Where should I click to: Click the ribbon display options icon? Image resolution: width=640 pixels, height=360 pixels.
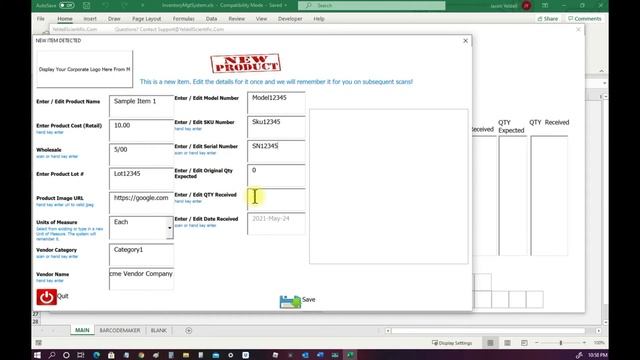pos(545,5)
